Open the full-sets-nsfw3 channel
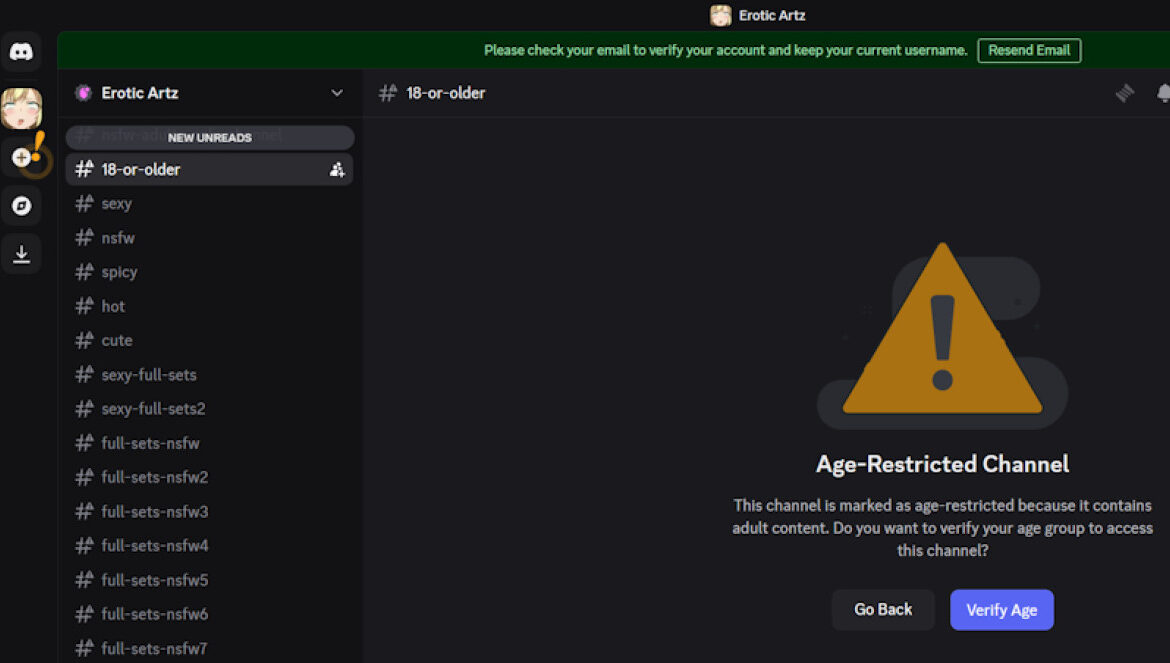Viewport: 1170px width, 663px height. pyautogui.click(x=210, y=512)
